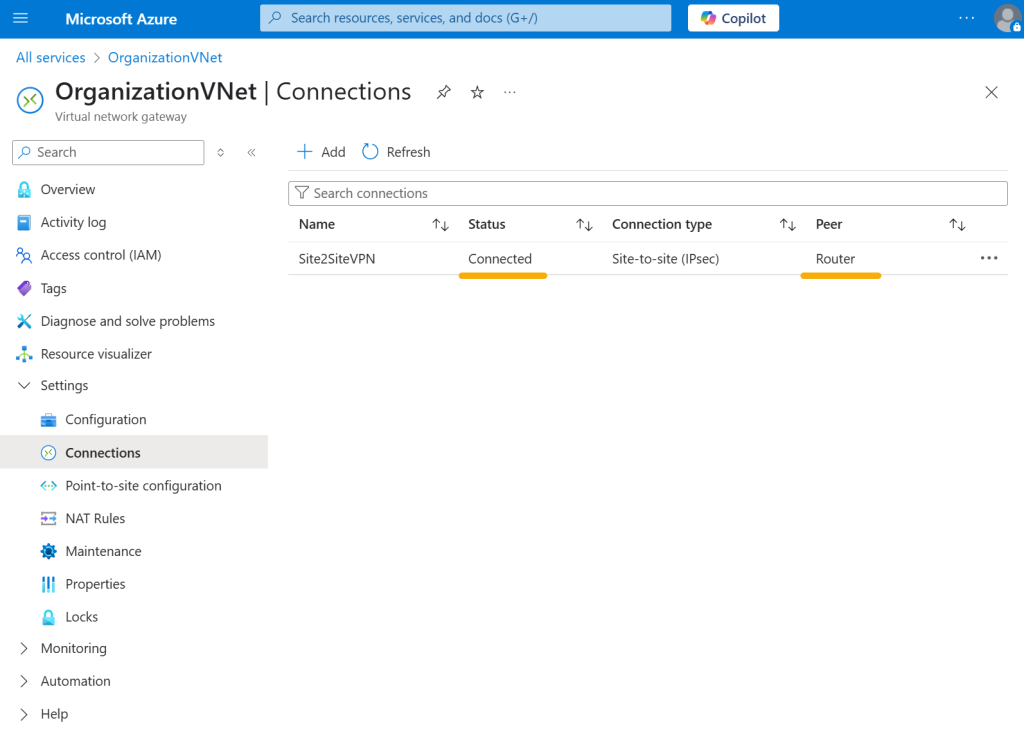Close the Connections blade
This screenshot has height=752, width=1024.
tap(991, 92)
